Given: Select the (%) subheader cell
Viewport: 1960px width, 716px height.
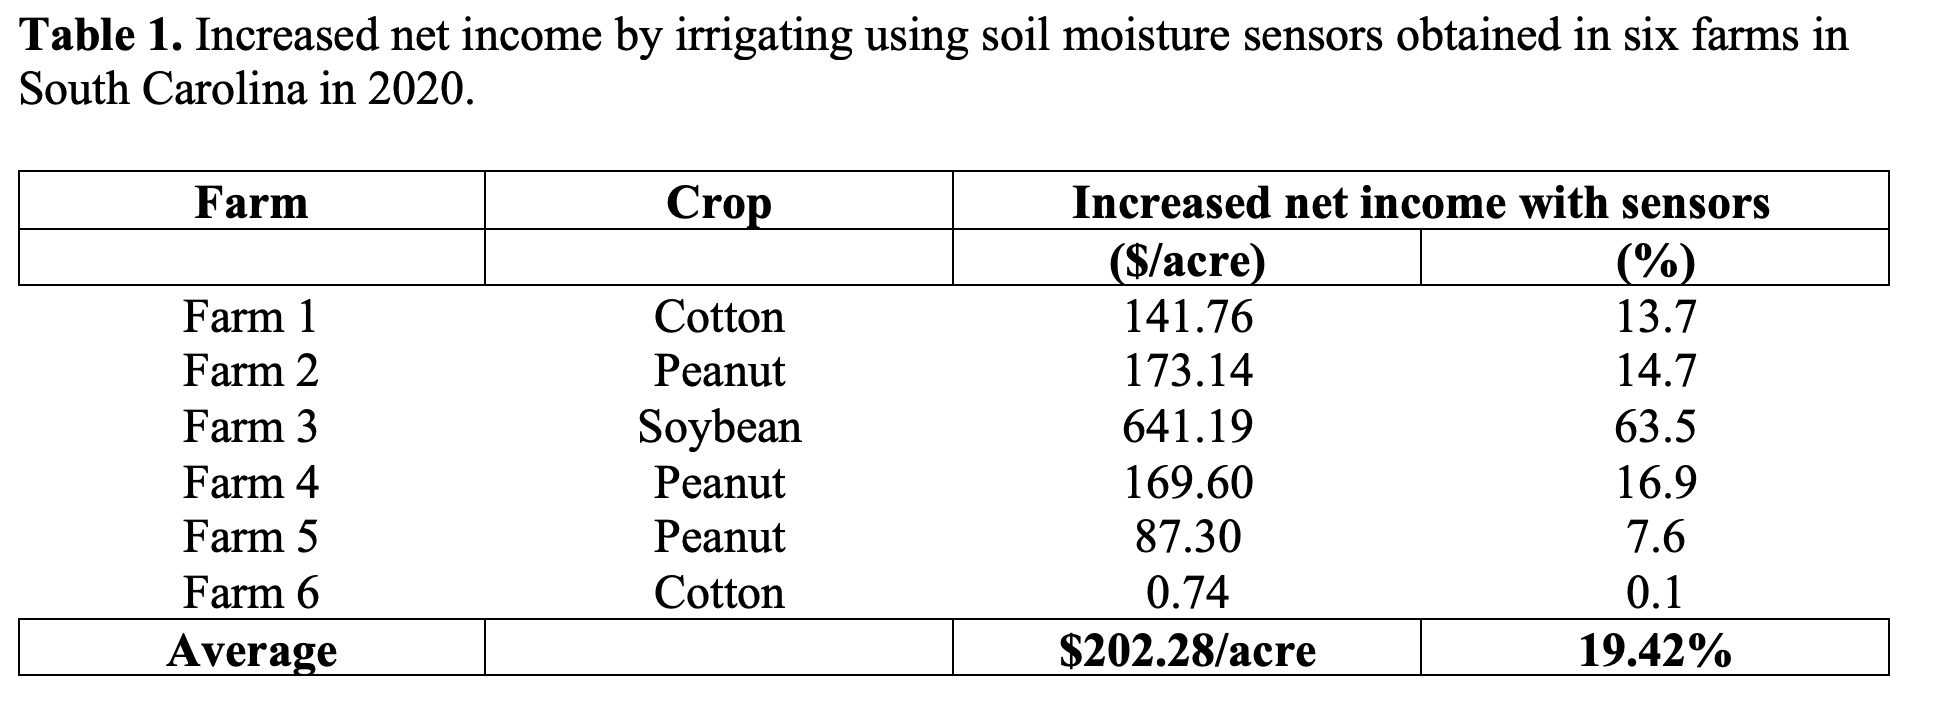Looking at the screenshot, I should (1655, 261).
